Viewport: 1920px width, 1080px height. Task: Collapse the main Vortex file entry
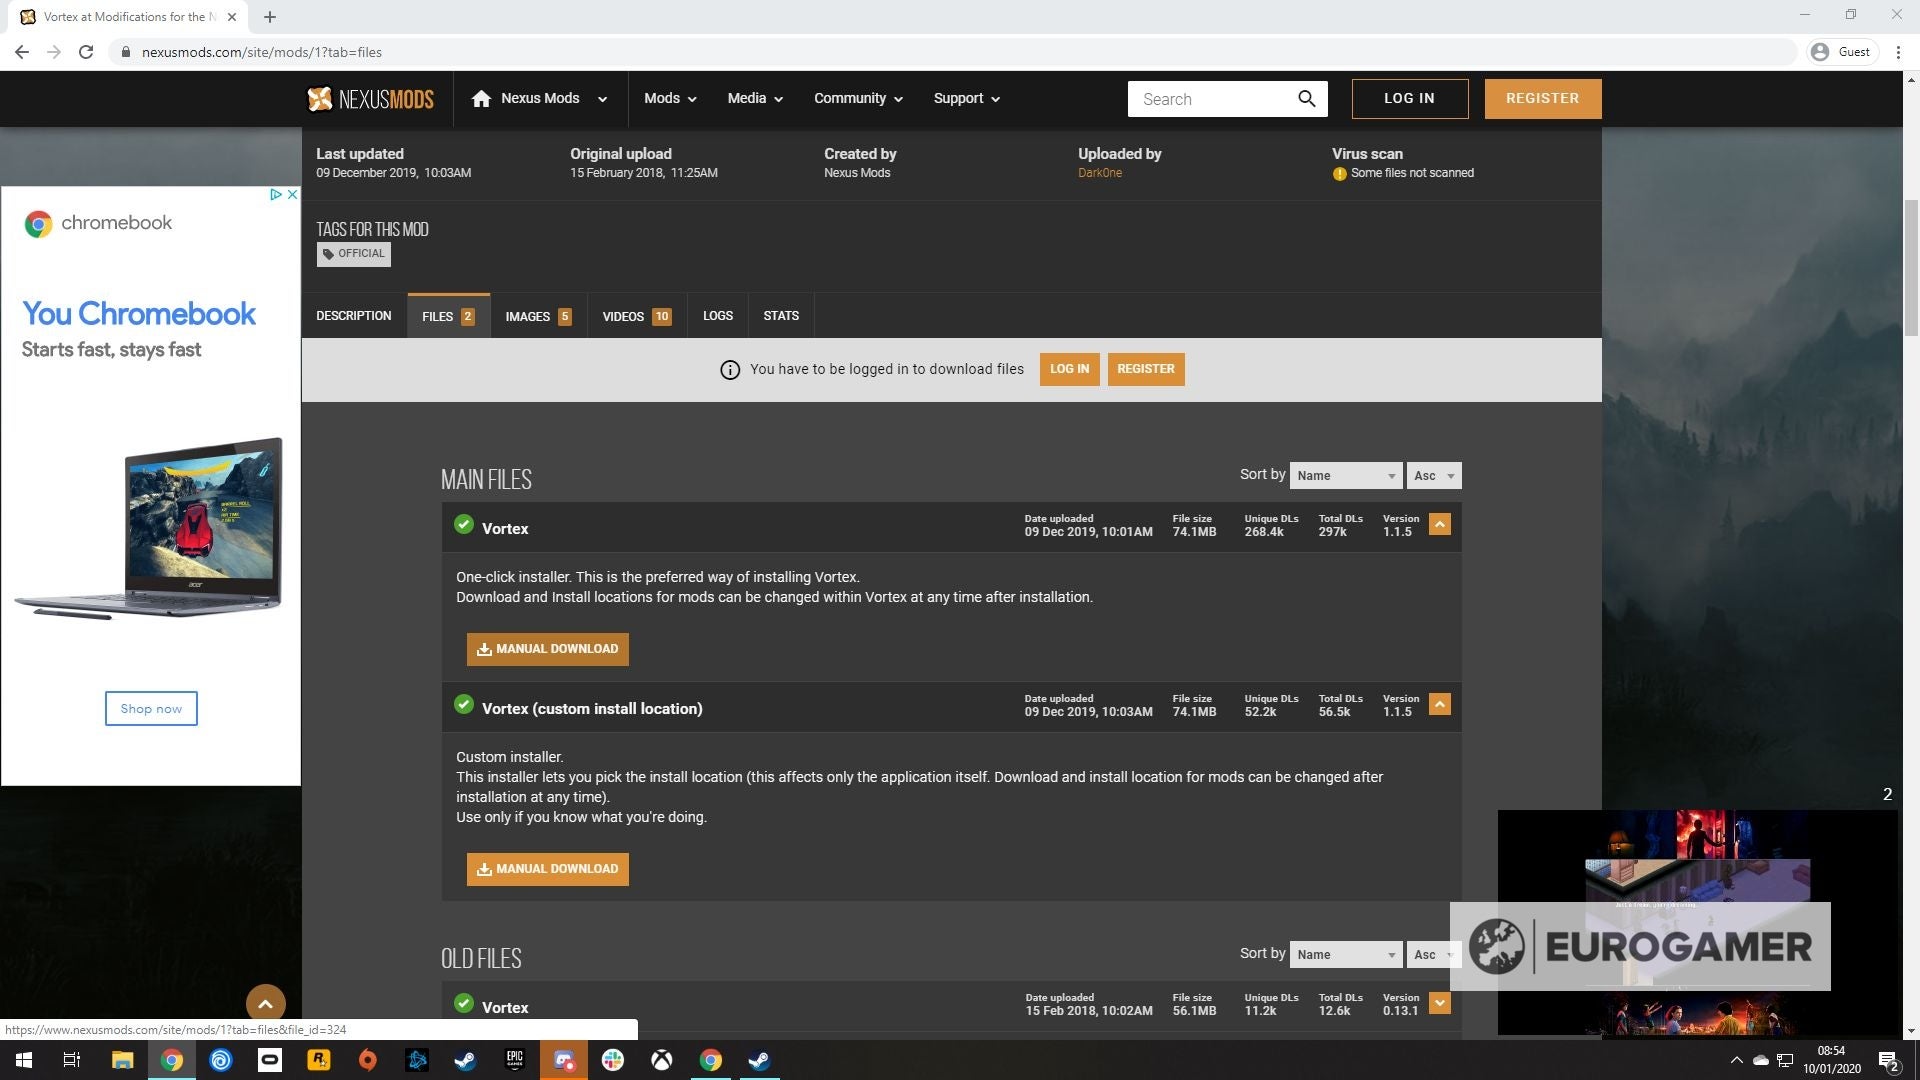1439,524
